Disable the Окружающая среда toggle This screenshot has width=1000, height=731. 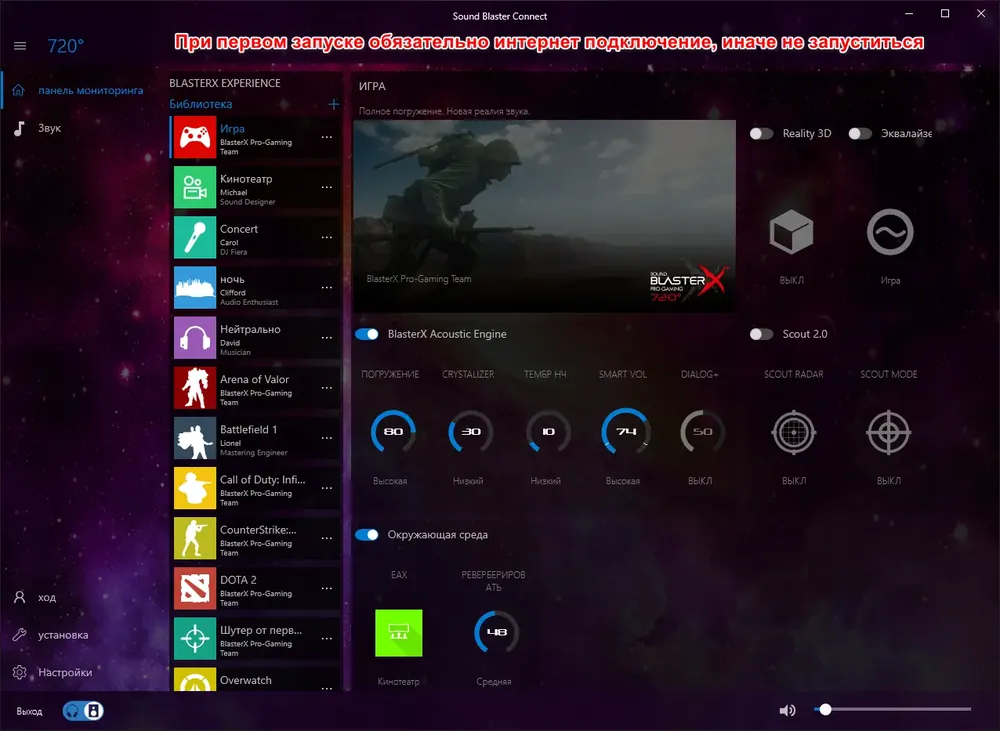(x=367, y=535)
